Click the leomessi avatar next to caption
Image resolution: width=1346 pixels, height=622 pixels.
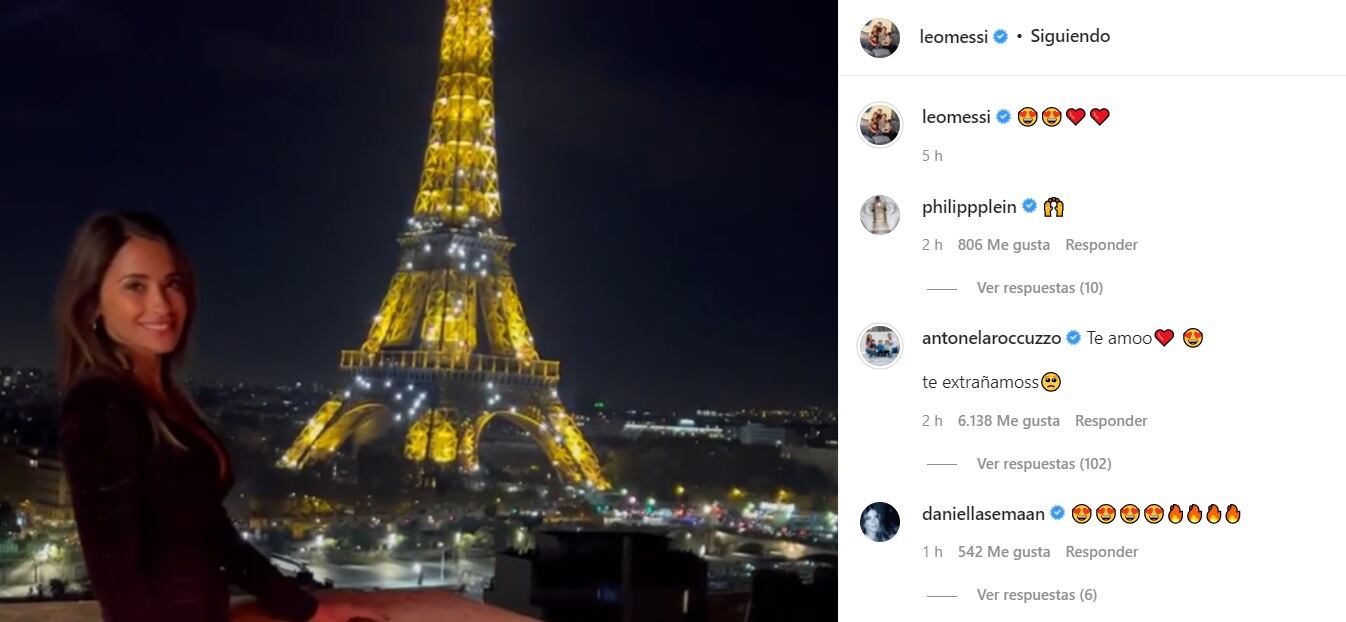(880, 124)
